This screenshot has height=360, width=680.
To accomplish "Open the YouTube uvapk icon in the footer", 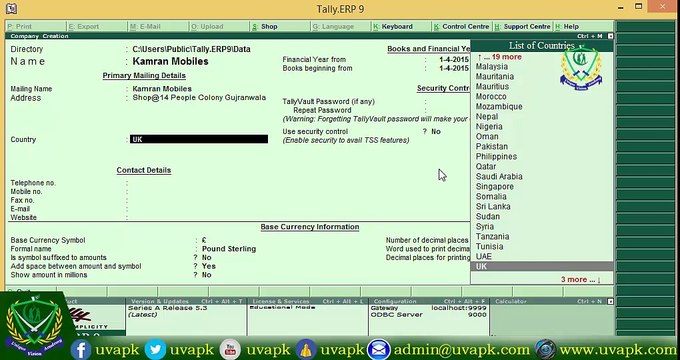I will pos(230,350).
